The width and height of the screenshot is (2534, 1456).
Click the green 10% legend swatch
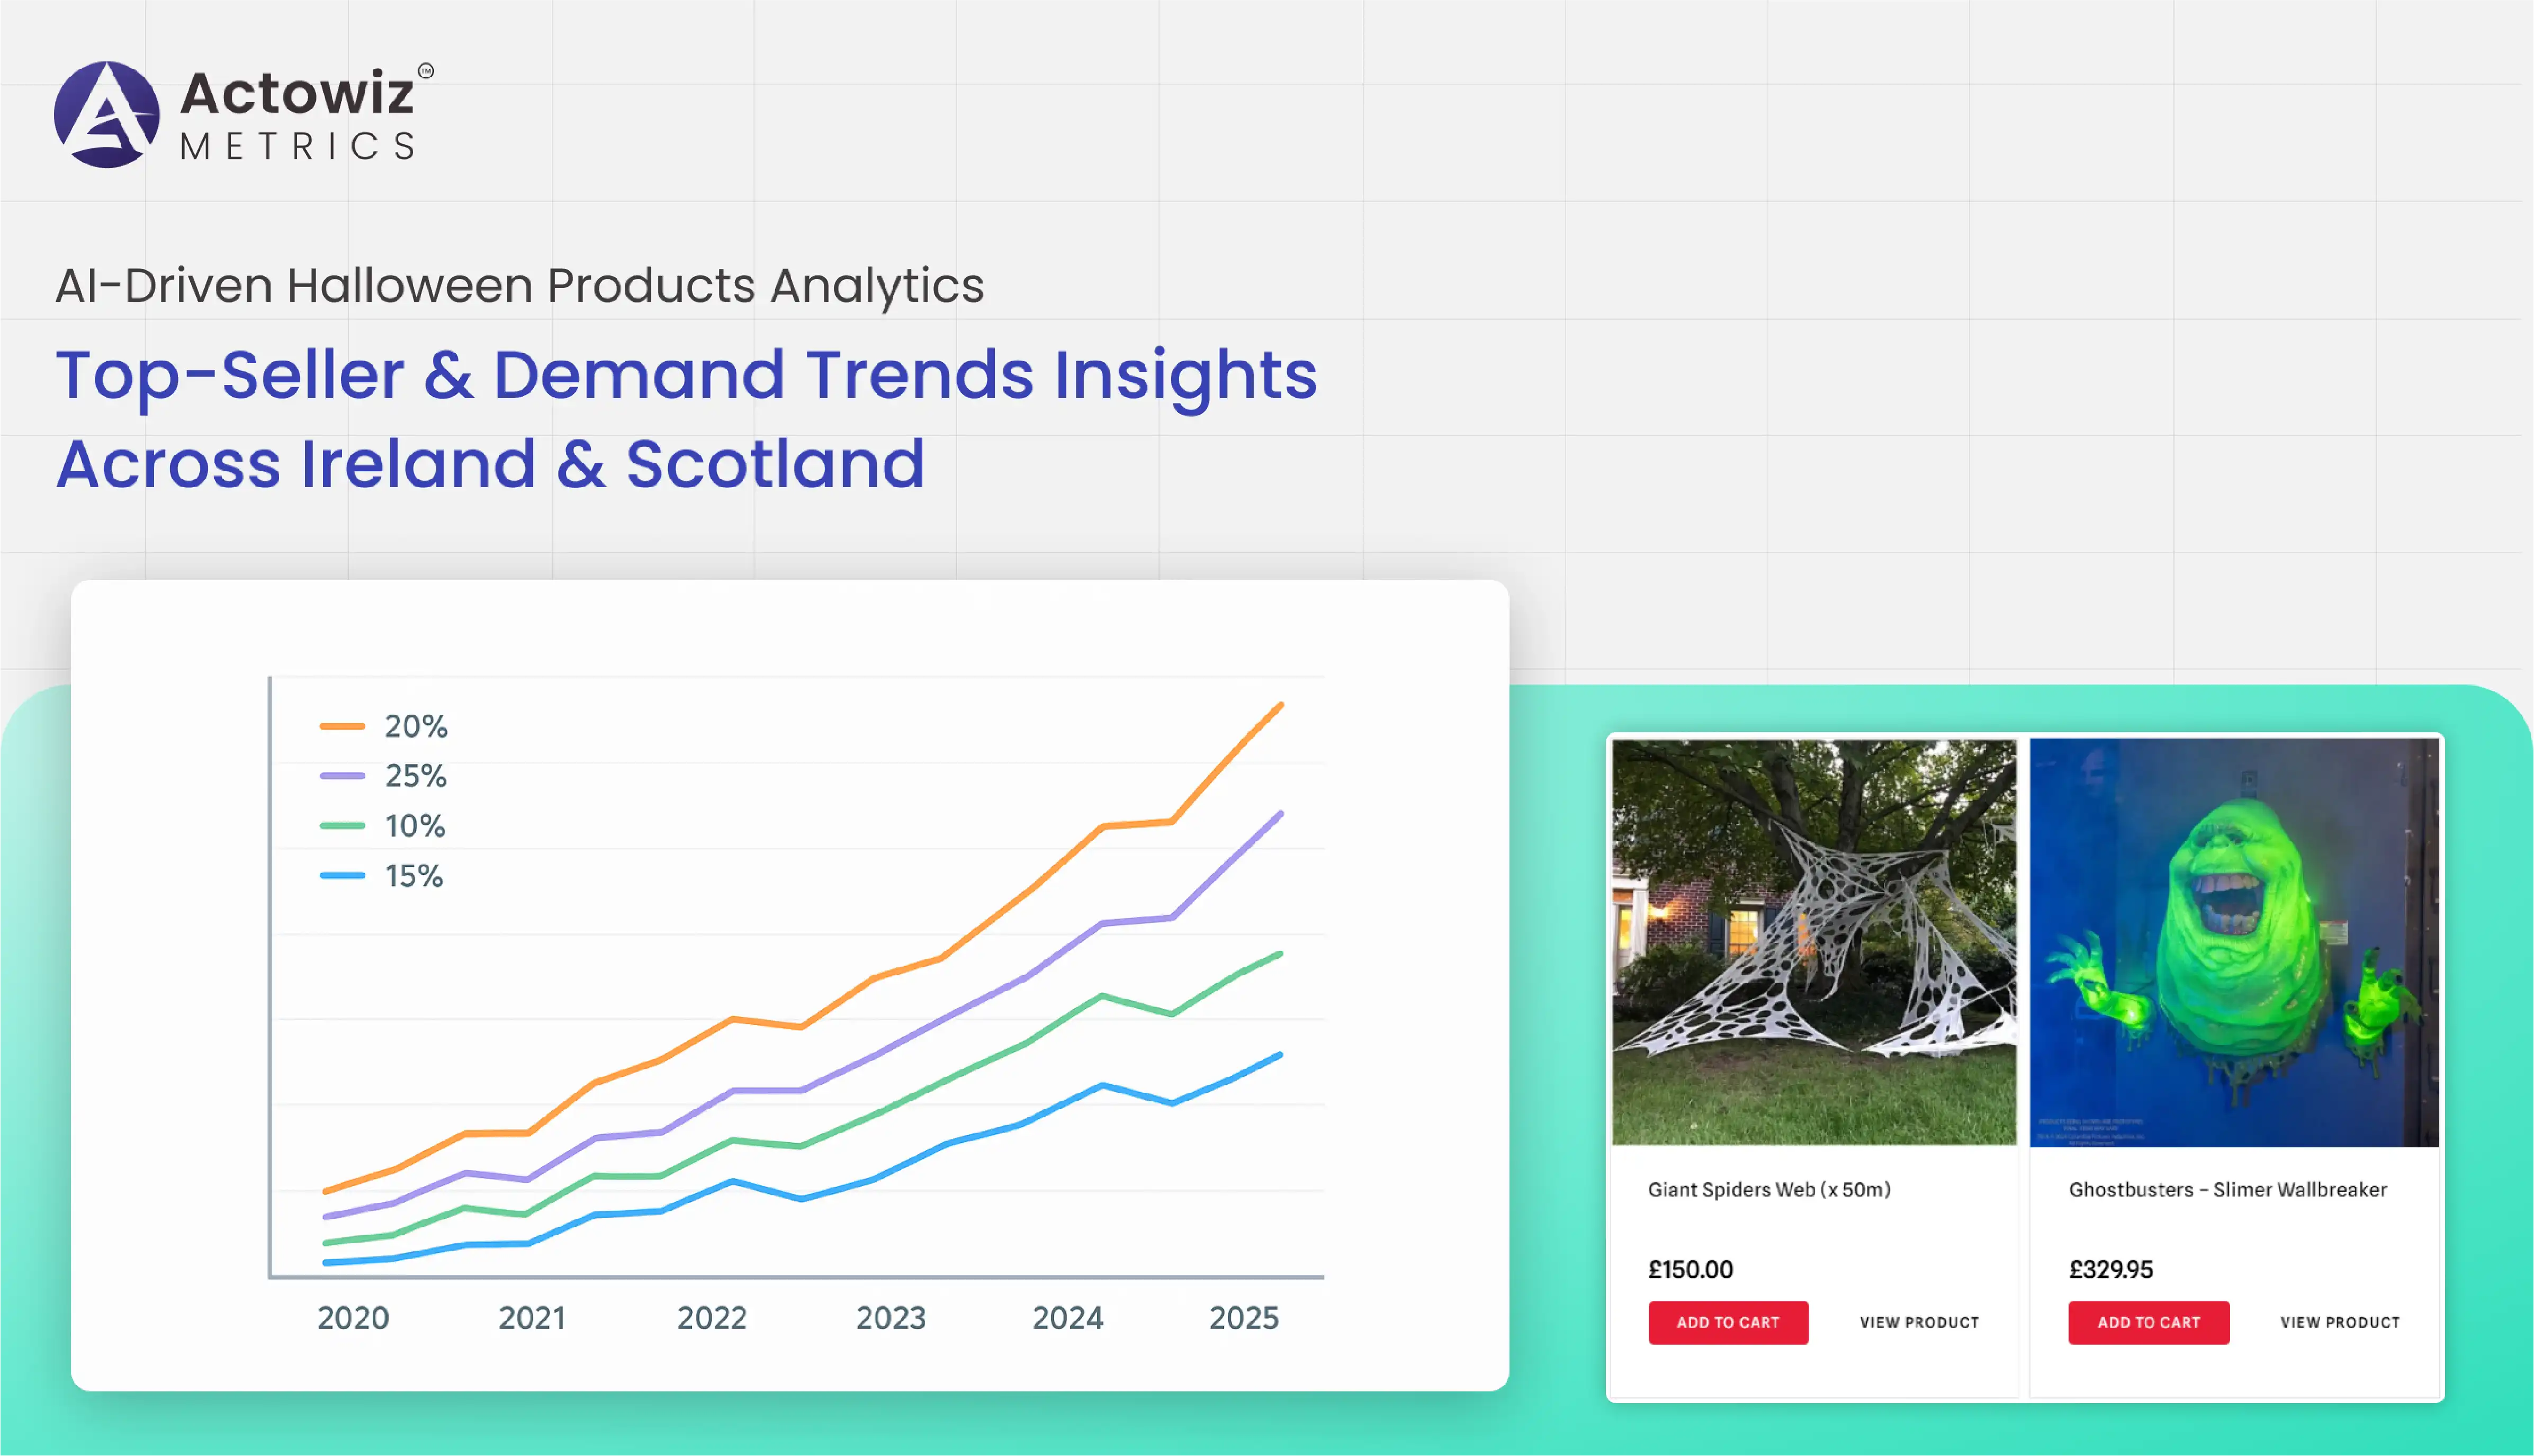coord(342,826)
